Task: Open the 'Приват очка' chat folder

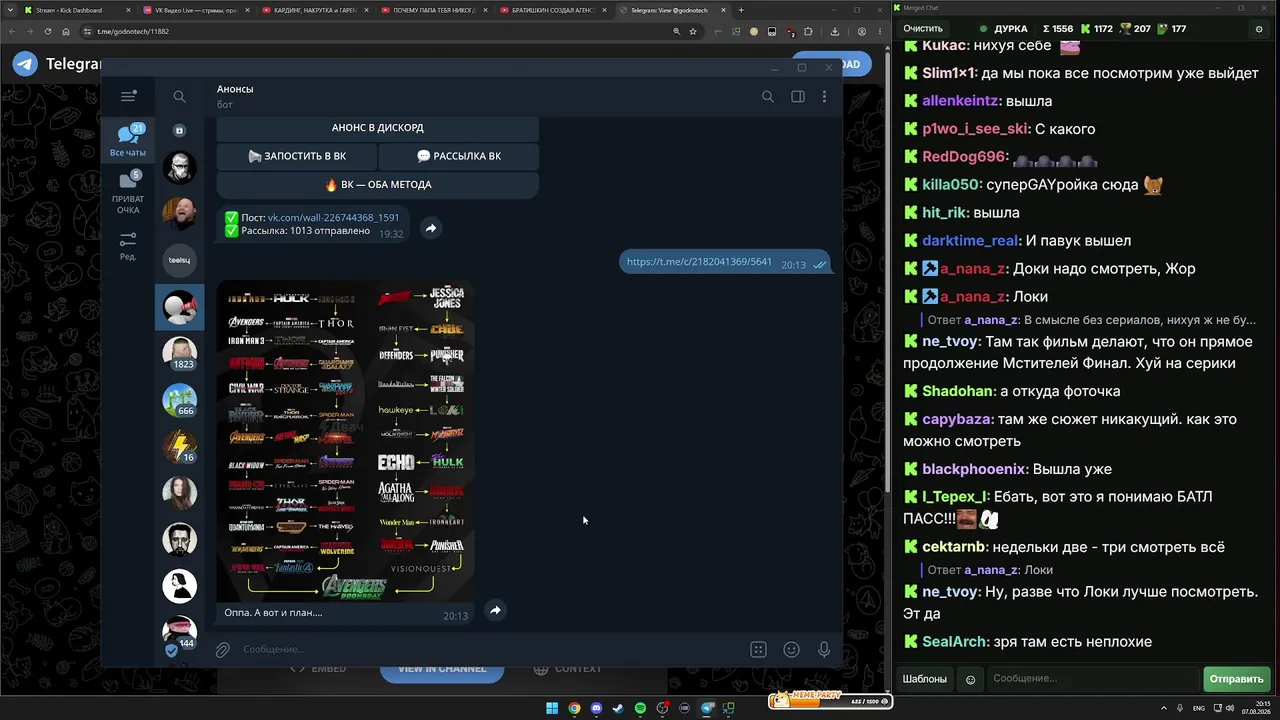Action: tap(128, 192)
